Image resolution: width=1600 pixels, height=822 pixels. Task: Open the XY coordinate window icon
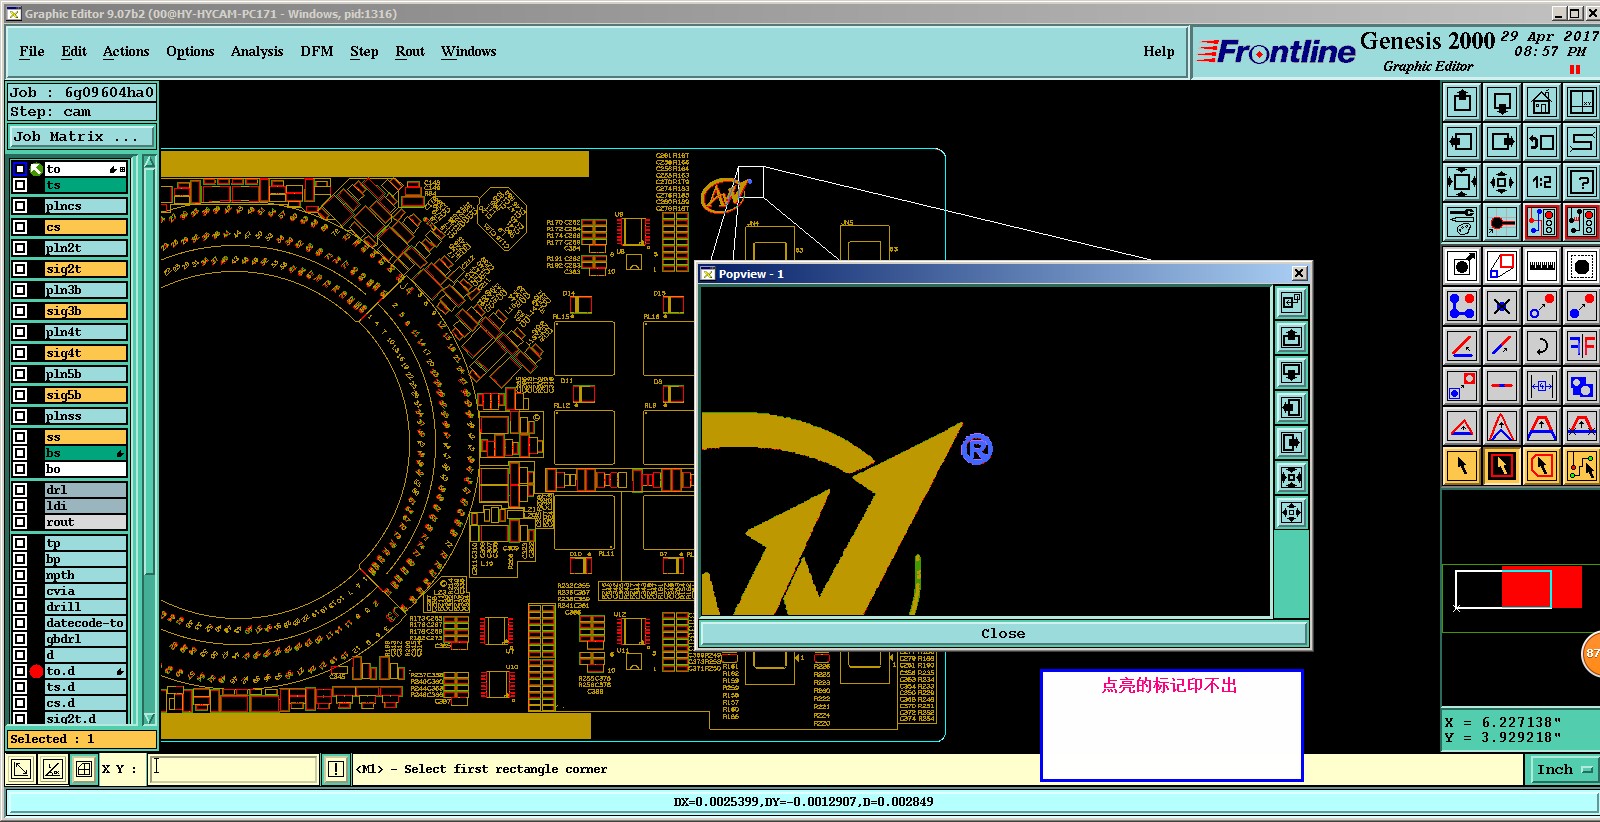pyautogui.click(x=1581, y=102)
